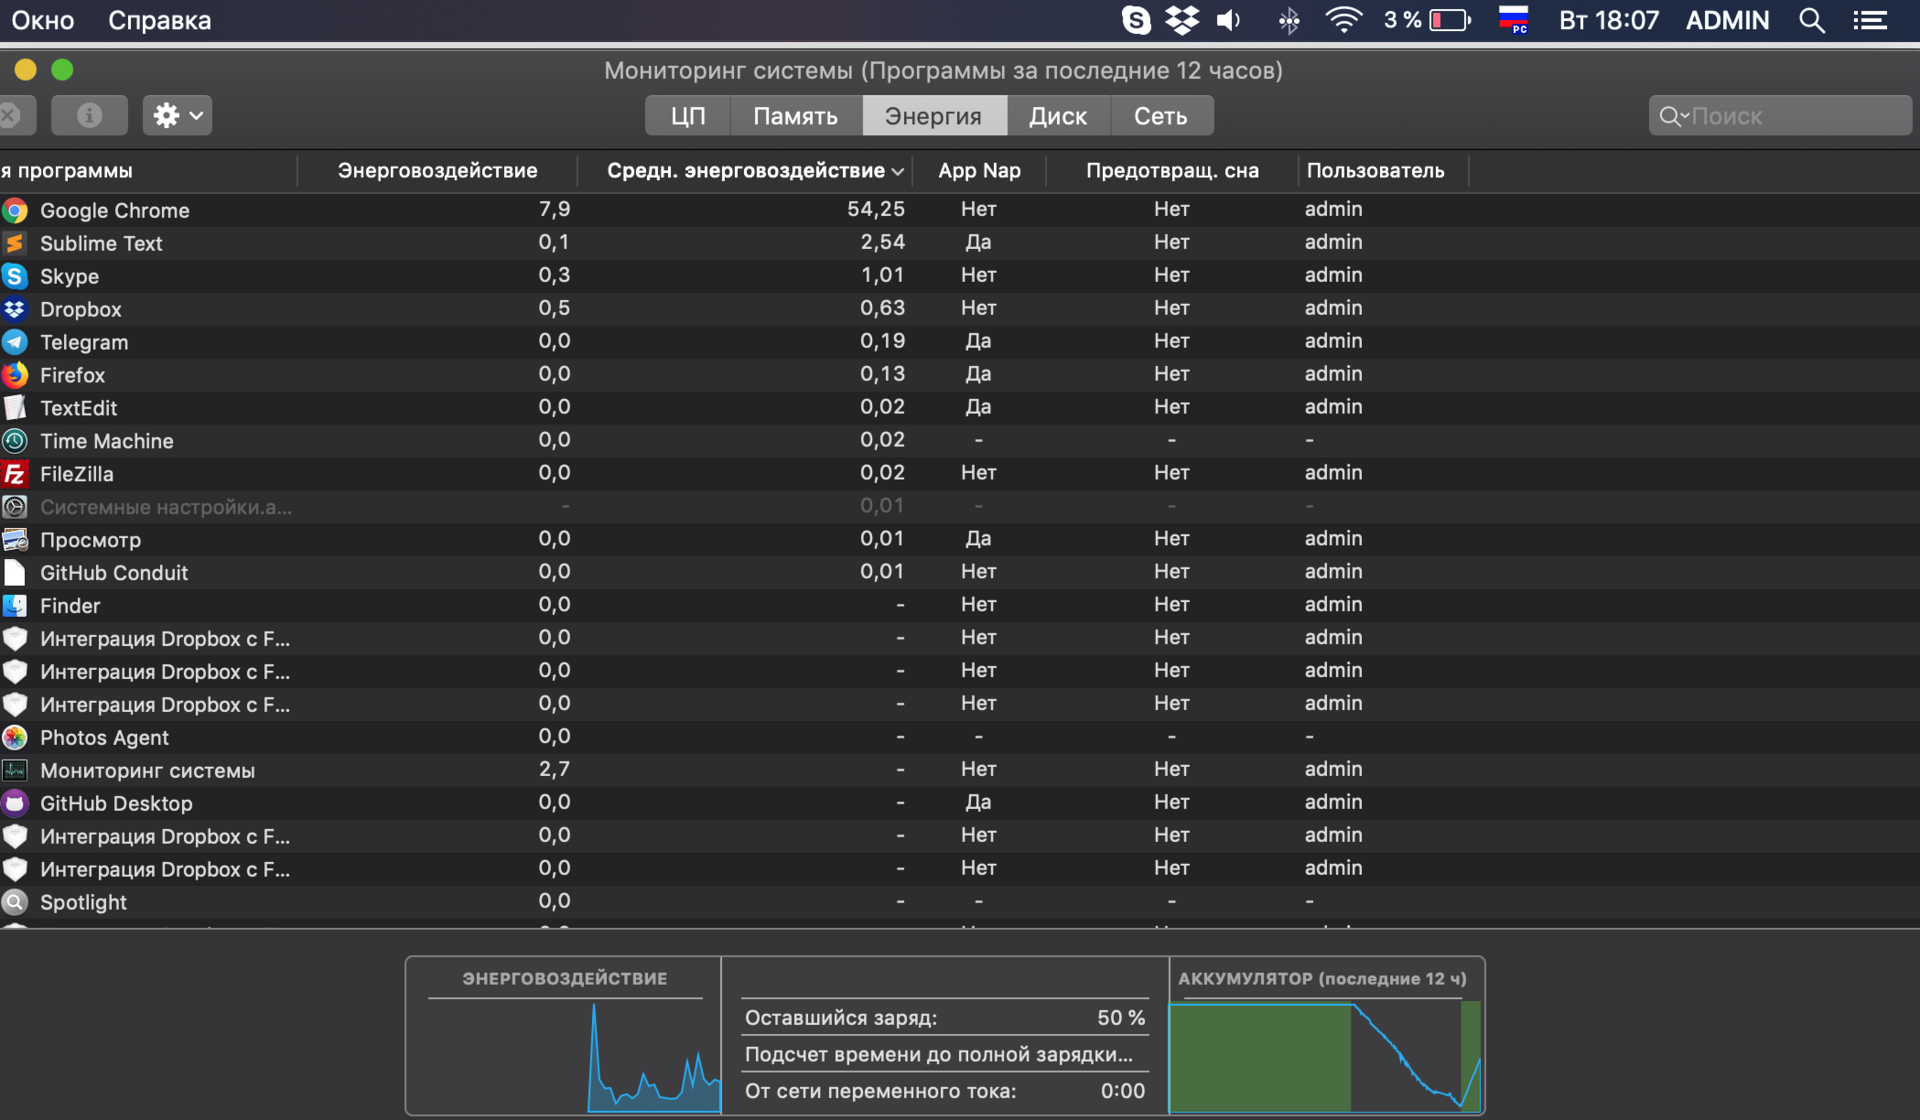Open the Wi-Fi menu bar icon
The width and height of the screenshot is (1920, 1120).
click(x=1343, y=20)
